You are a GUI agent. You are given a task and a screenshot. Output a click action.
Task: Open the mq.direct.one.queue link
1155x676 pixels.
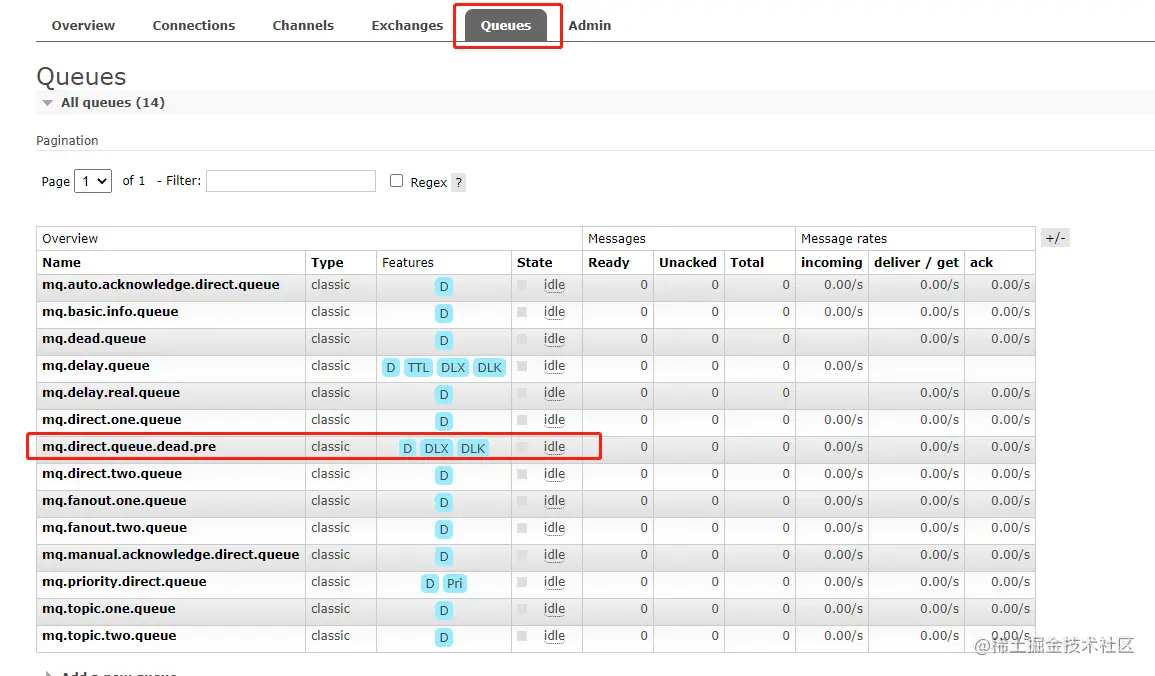111,420
